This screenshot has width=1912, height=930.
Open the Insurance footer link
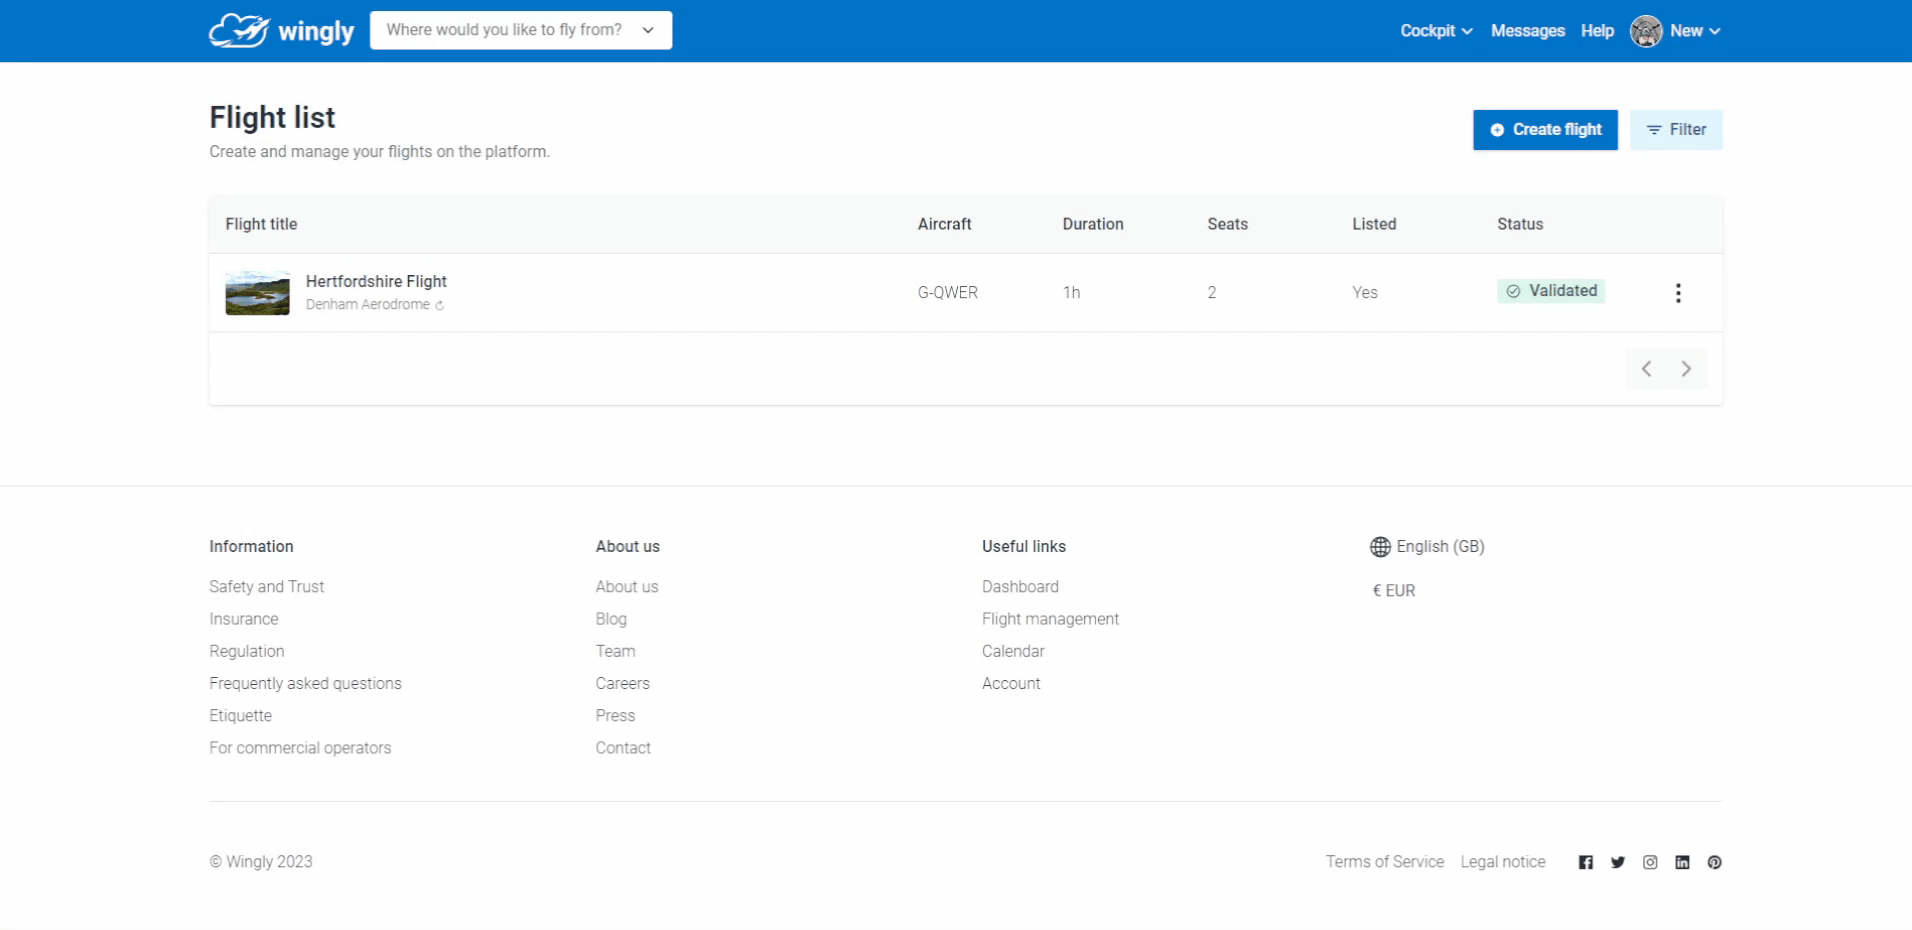[243, 619]
